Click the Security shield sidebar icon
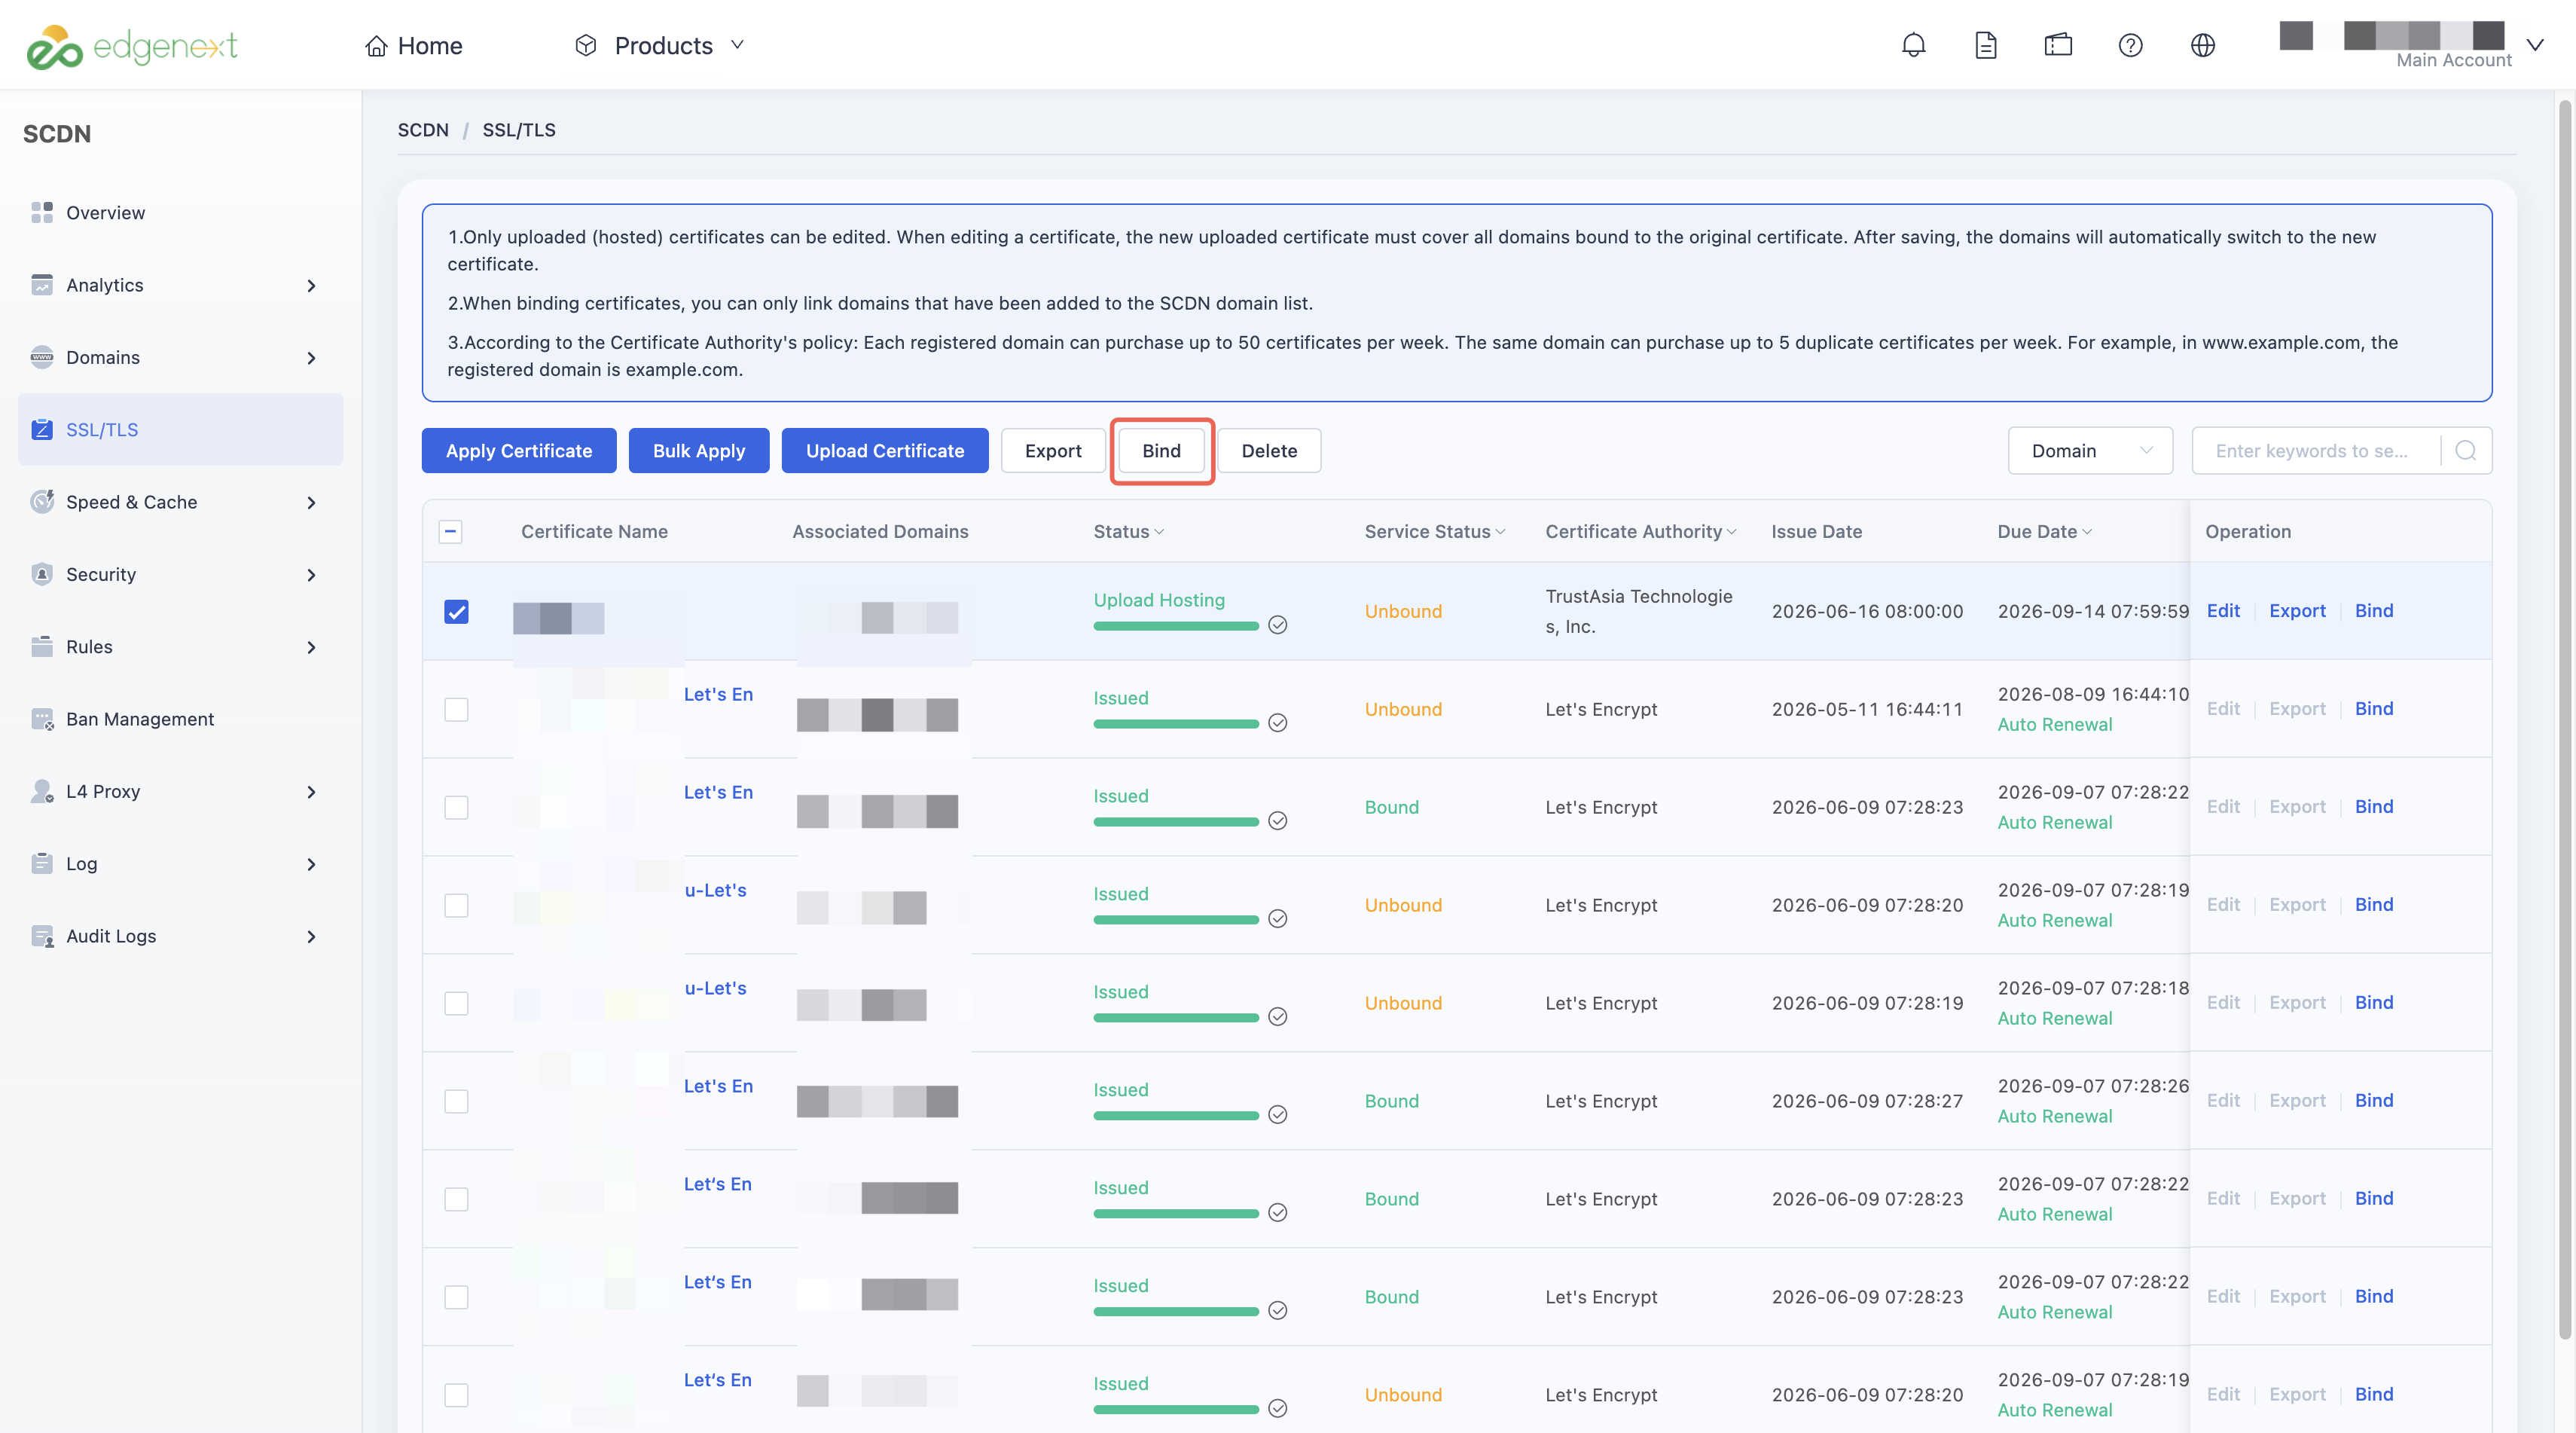Viewport: 2576px width, 1433px height. (x=42, y=574)
